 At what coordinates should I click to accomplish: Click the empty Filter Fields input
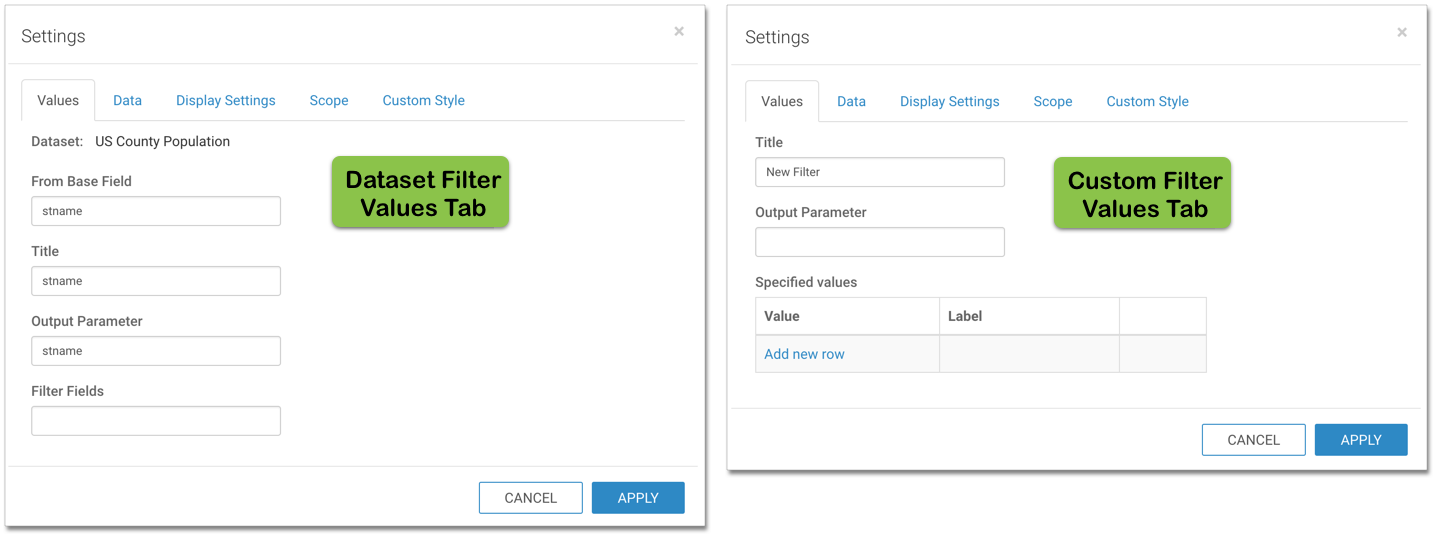coord(156,421)
